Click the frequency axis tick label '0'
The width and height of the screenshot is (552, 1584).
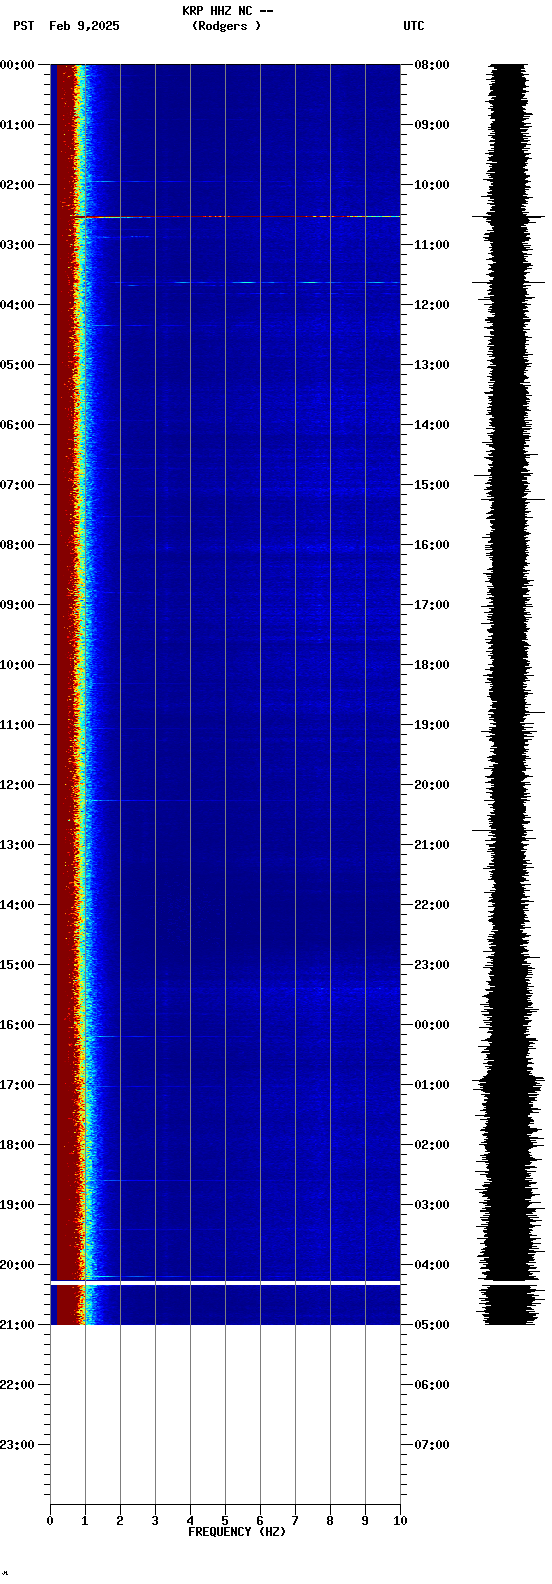pyautogui.click(x=50, y=1521)
